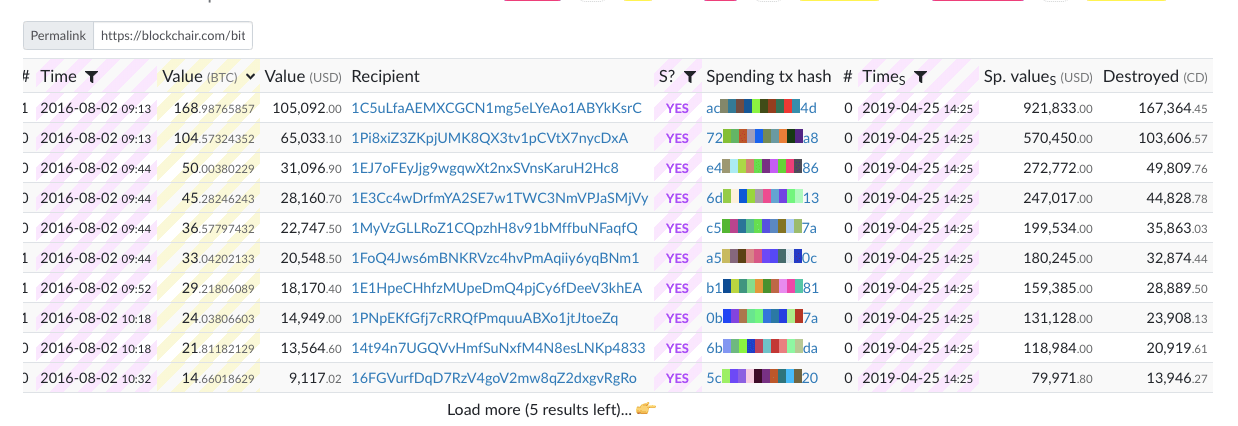This screenshot has width=1238, height=426.
Task: Load more results (5 left)
Action: [539, 409]
